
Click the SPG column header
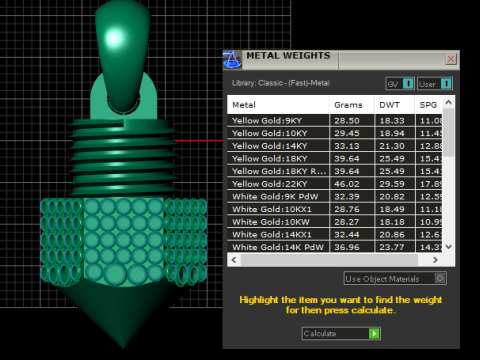coord(428,105)
